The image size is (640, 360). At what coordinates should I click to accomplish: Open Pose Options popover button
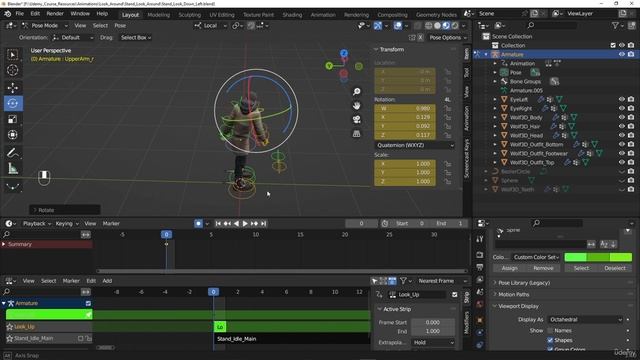(x=447, y=37)
